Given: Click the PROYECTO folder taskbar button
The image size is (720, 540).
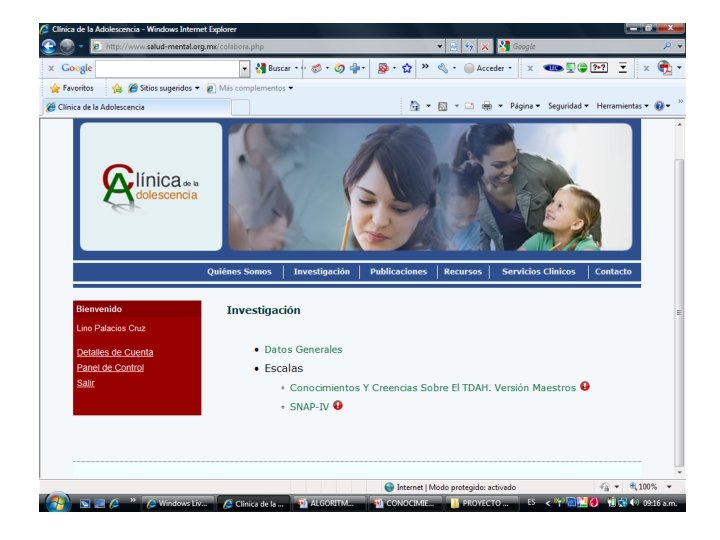Looking at the screenshot, I should coord(481,503).
